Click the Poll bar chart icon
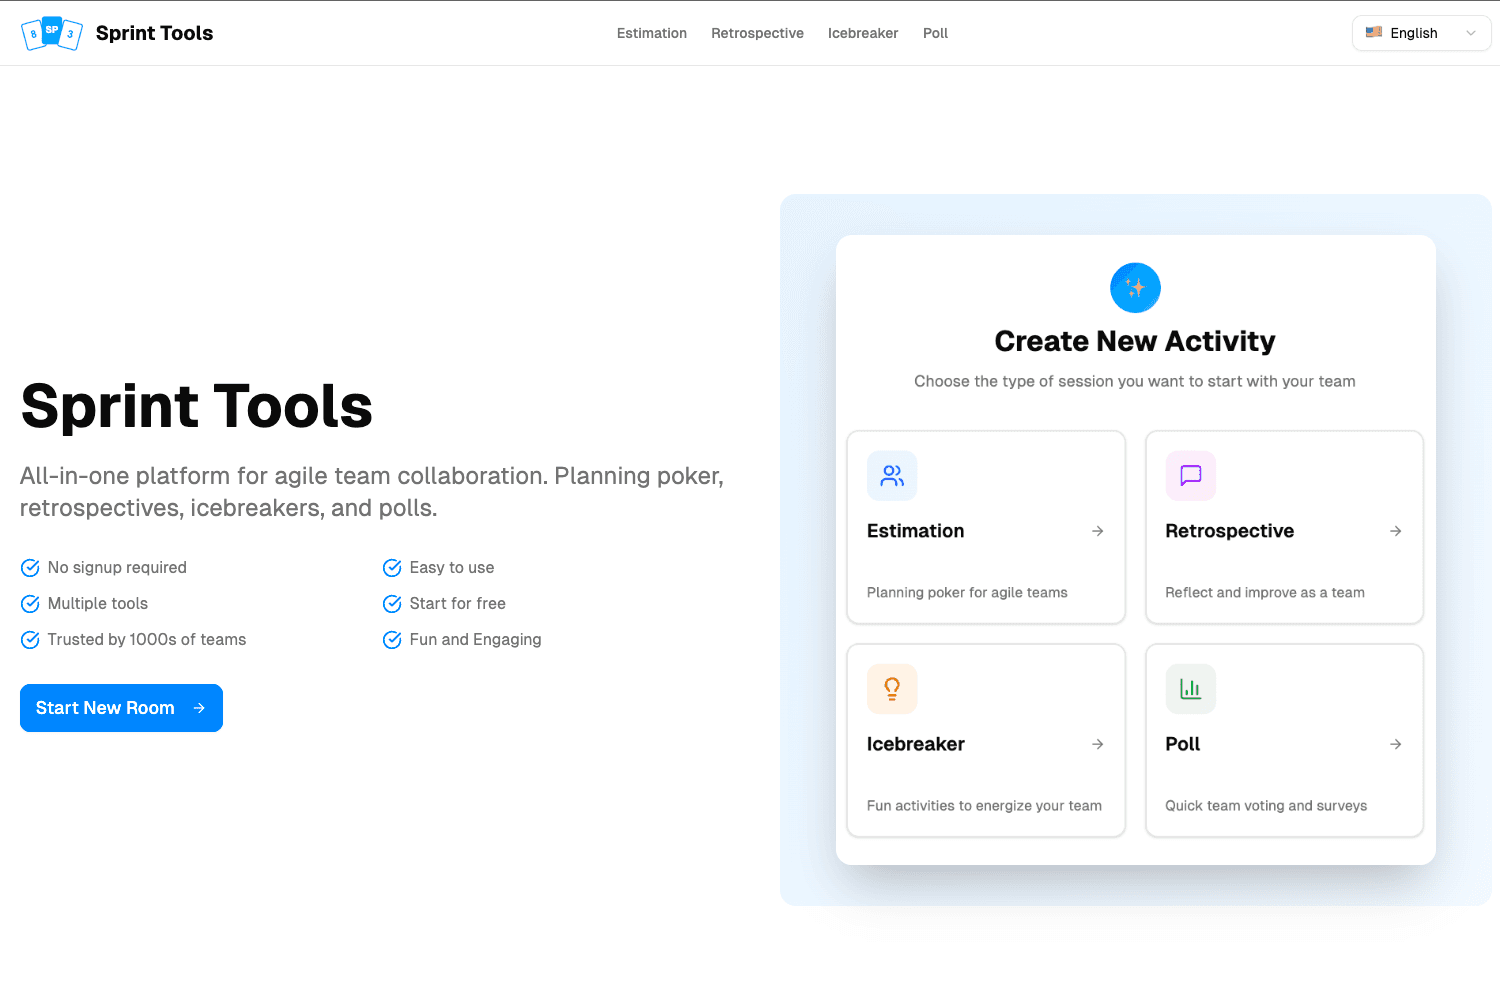 coord(1191,689)
